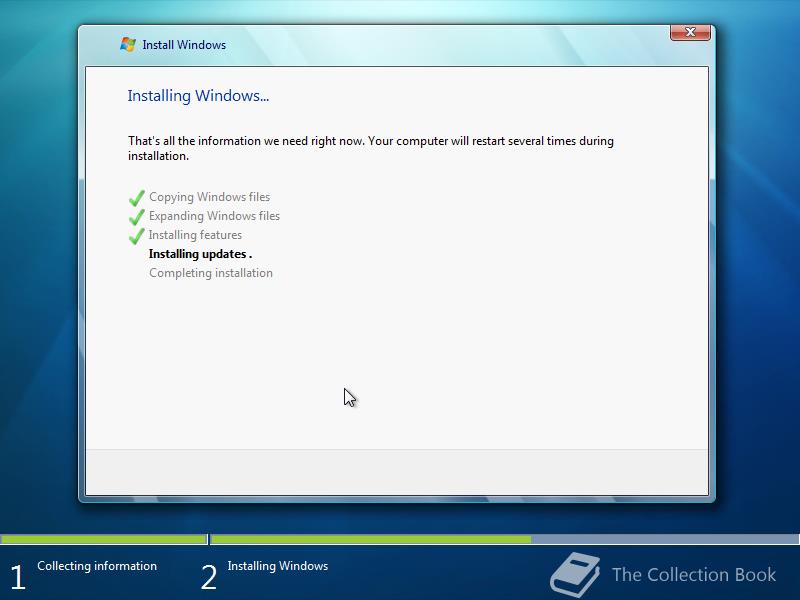Click the 'Install Windows' title text

coord(184,45)
